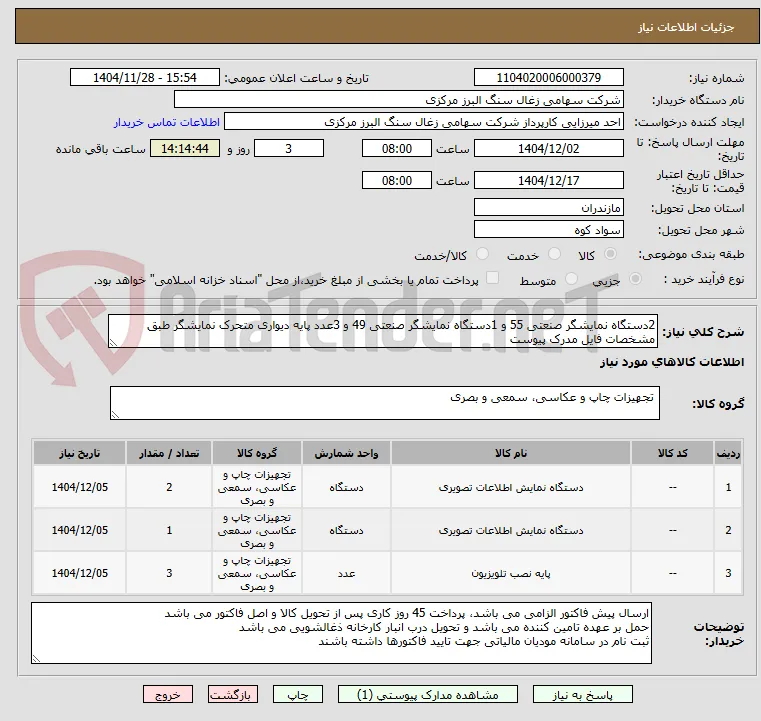This screenshot has height=721, width=761.
Task: Click the شماره نیاز field 1104020006000379
Action: point(548,78)
